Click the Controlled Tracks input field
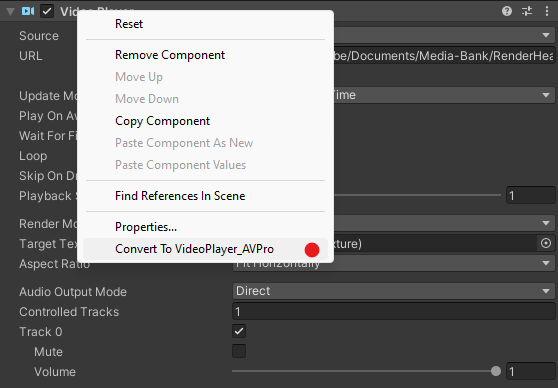This screenshot has height=388, width=558. (x=394, y=312)
